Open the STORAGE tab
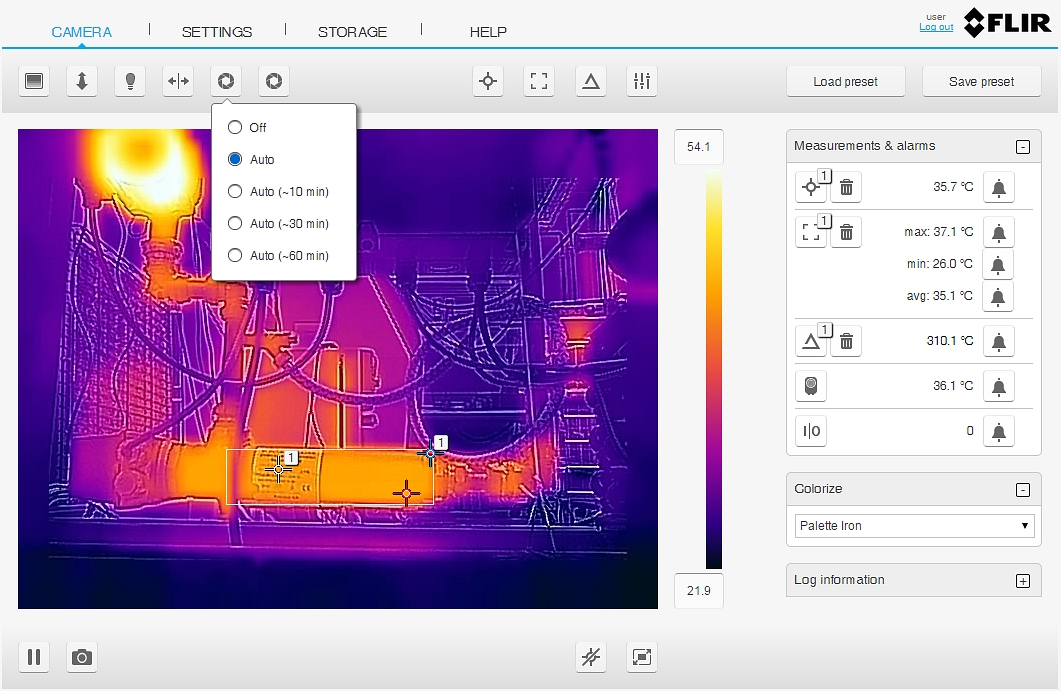The image size is (1061, 691). pyautogui.click(x=352, y=32)
